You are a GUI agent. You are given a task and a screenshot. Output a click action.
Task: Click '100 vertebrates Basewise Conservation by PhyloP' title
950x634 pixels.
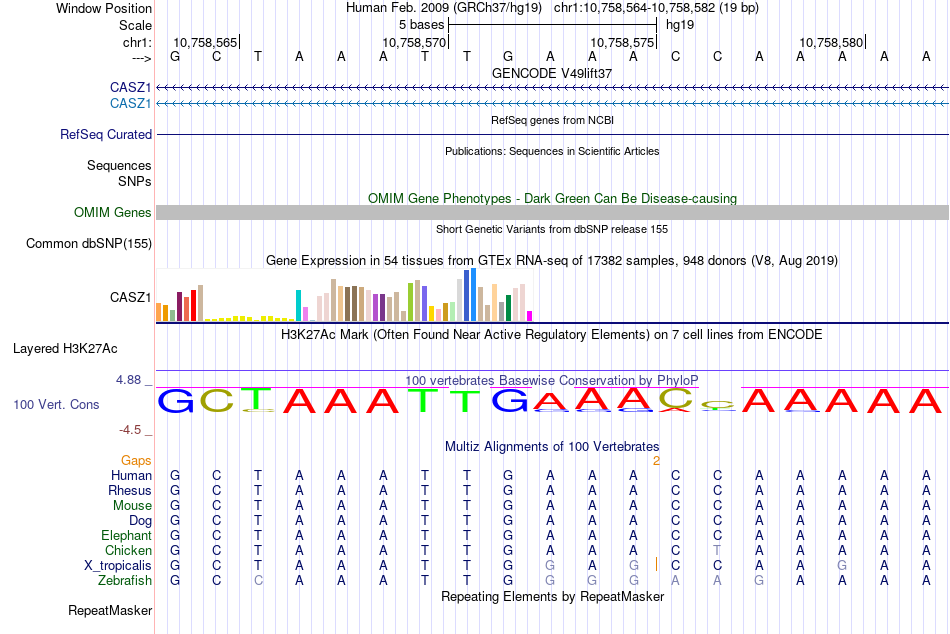tap(552, 381)
